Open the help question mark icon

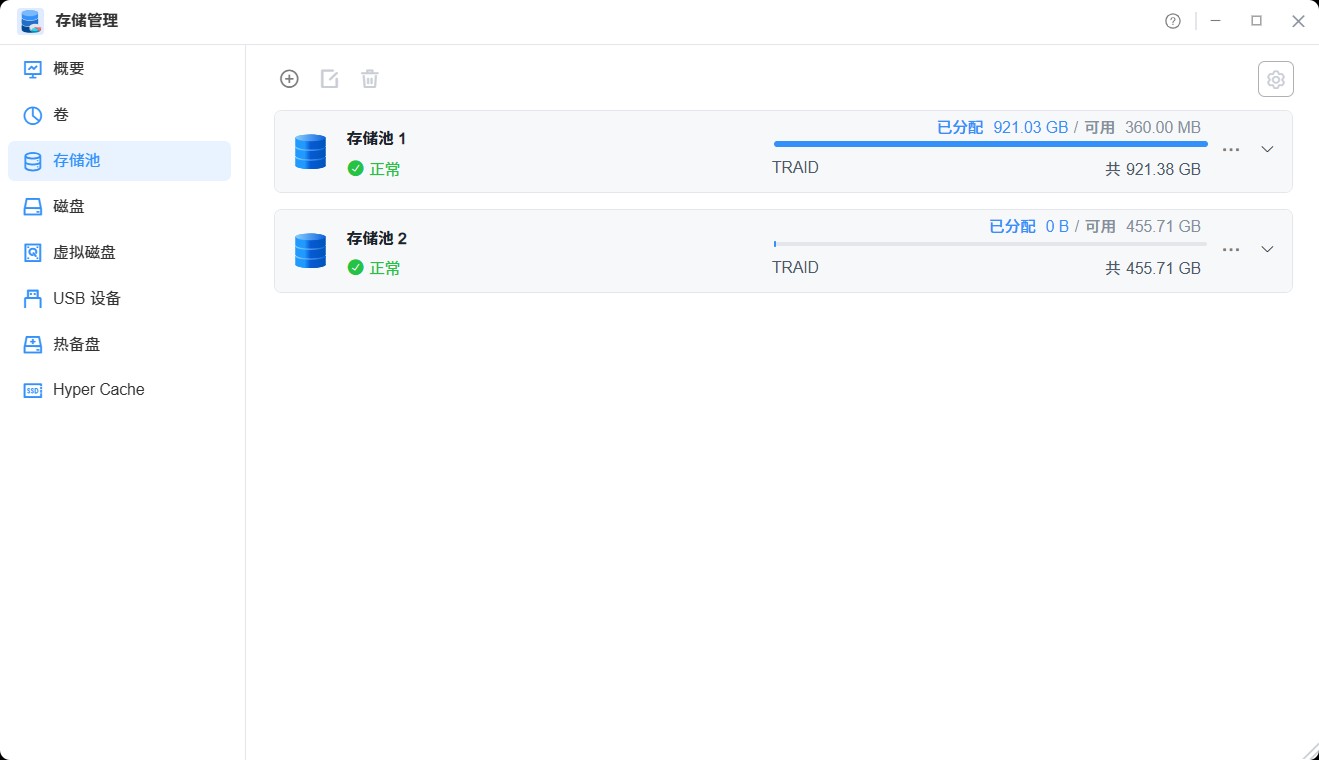tap(1172, 20)
